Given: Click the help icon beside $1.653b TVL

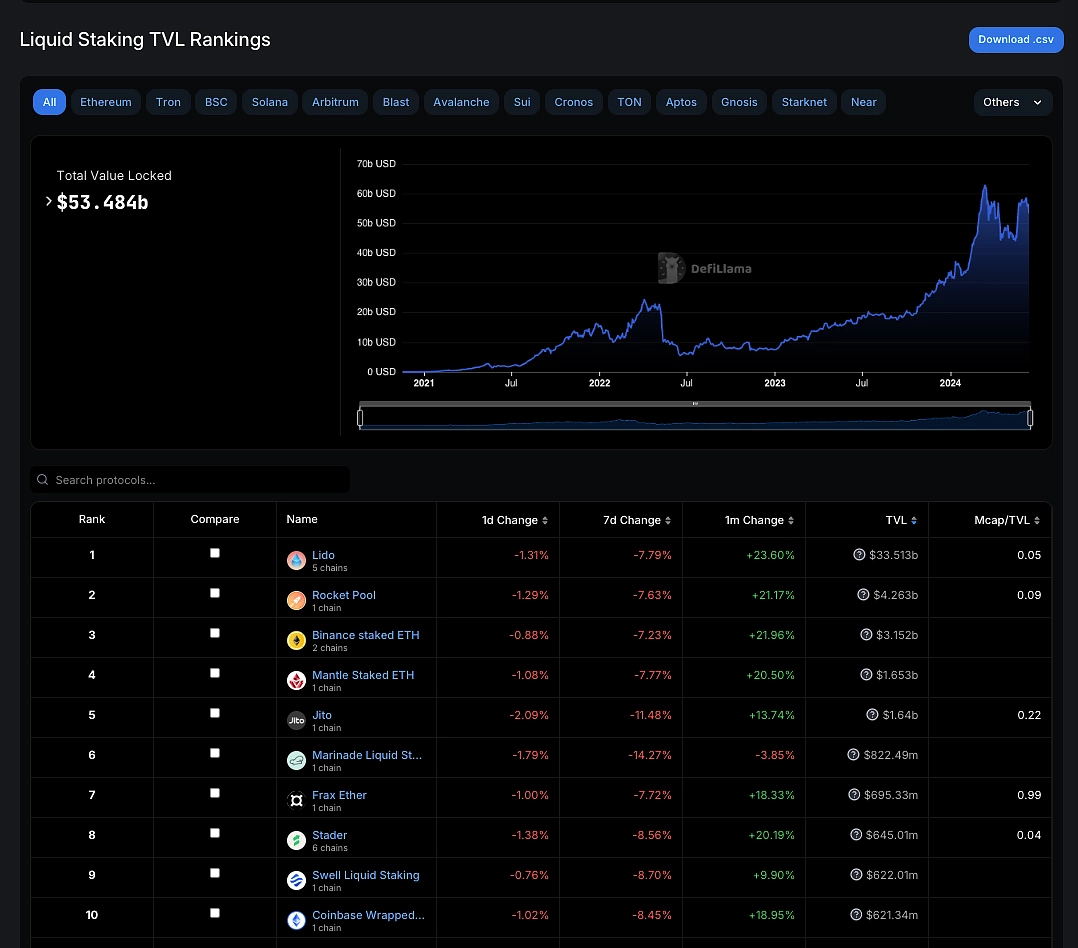Looking at the screenshot, I should (866, 674).
